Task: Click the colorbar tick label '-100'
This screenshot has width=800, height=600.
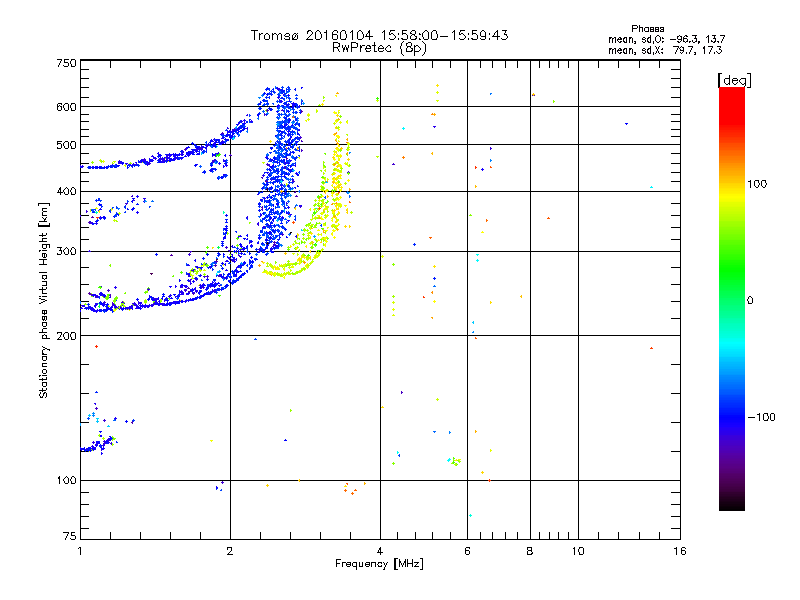Action: pyautogui.click(x=761, y=417)
